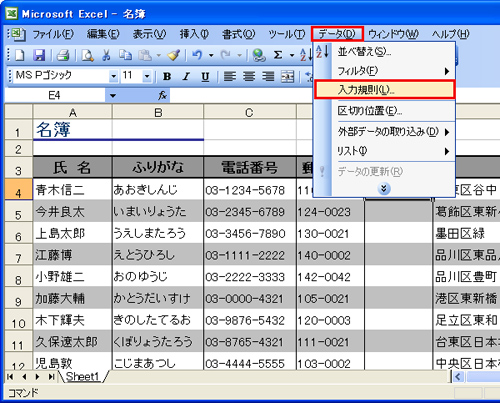
Task: Toggle Bold formatting
Action: point(167,76)
